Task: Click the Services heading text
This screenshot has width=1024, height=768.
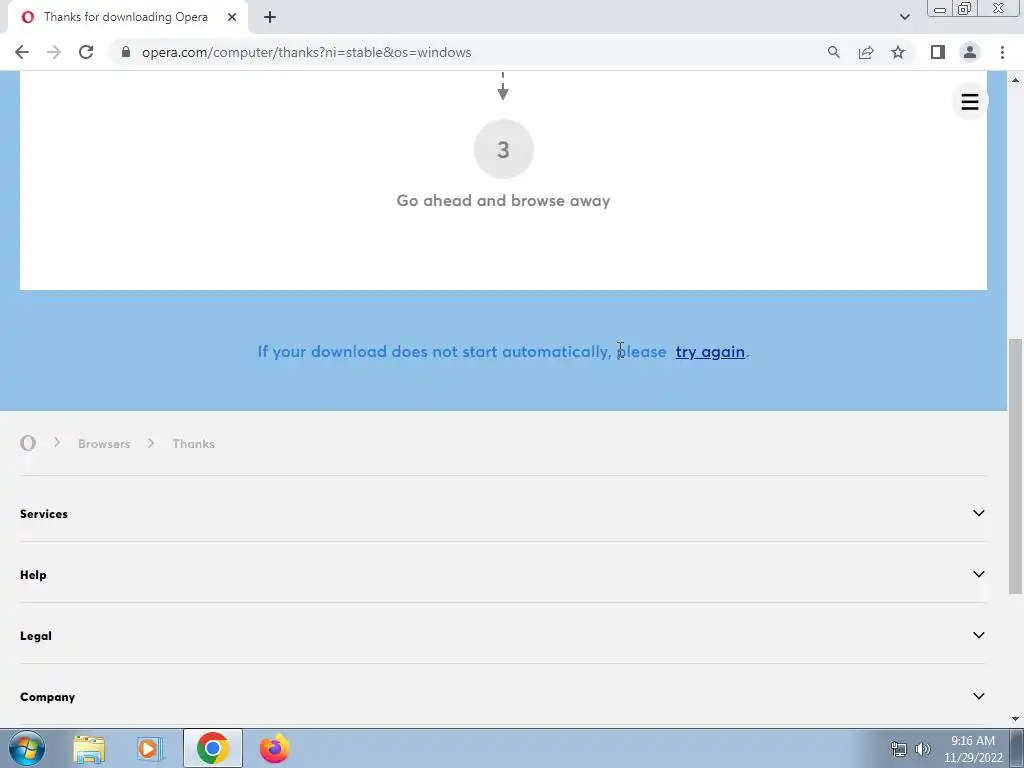Action: pos(44,514)
